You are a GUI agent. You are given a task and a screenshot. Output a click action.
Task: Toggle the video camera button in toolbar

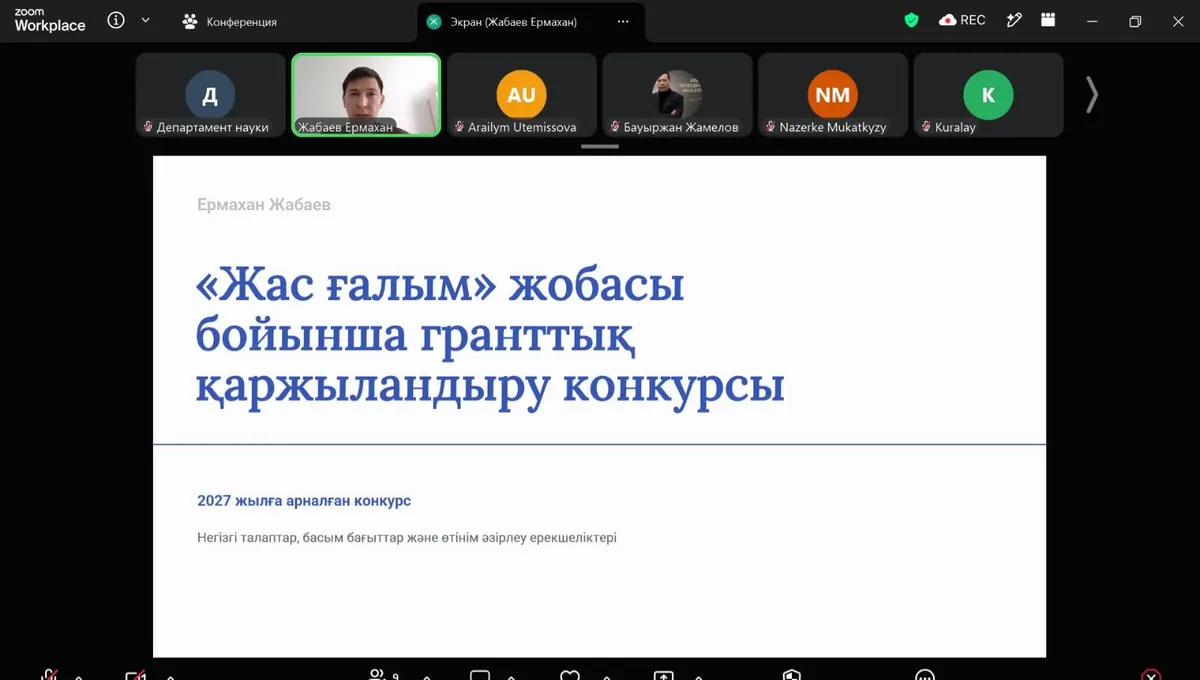[x=136, y=676]
